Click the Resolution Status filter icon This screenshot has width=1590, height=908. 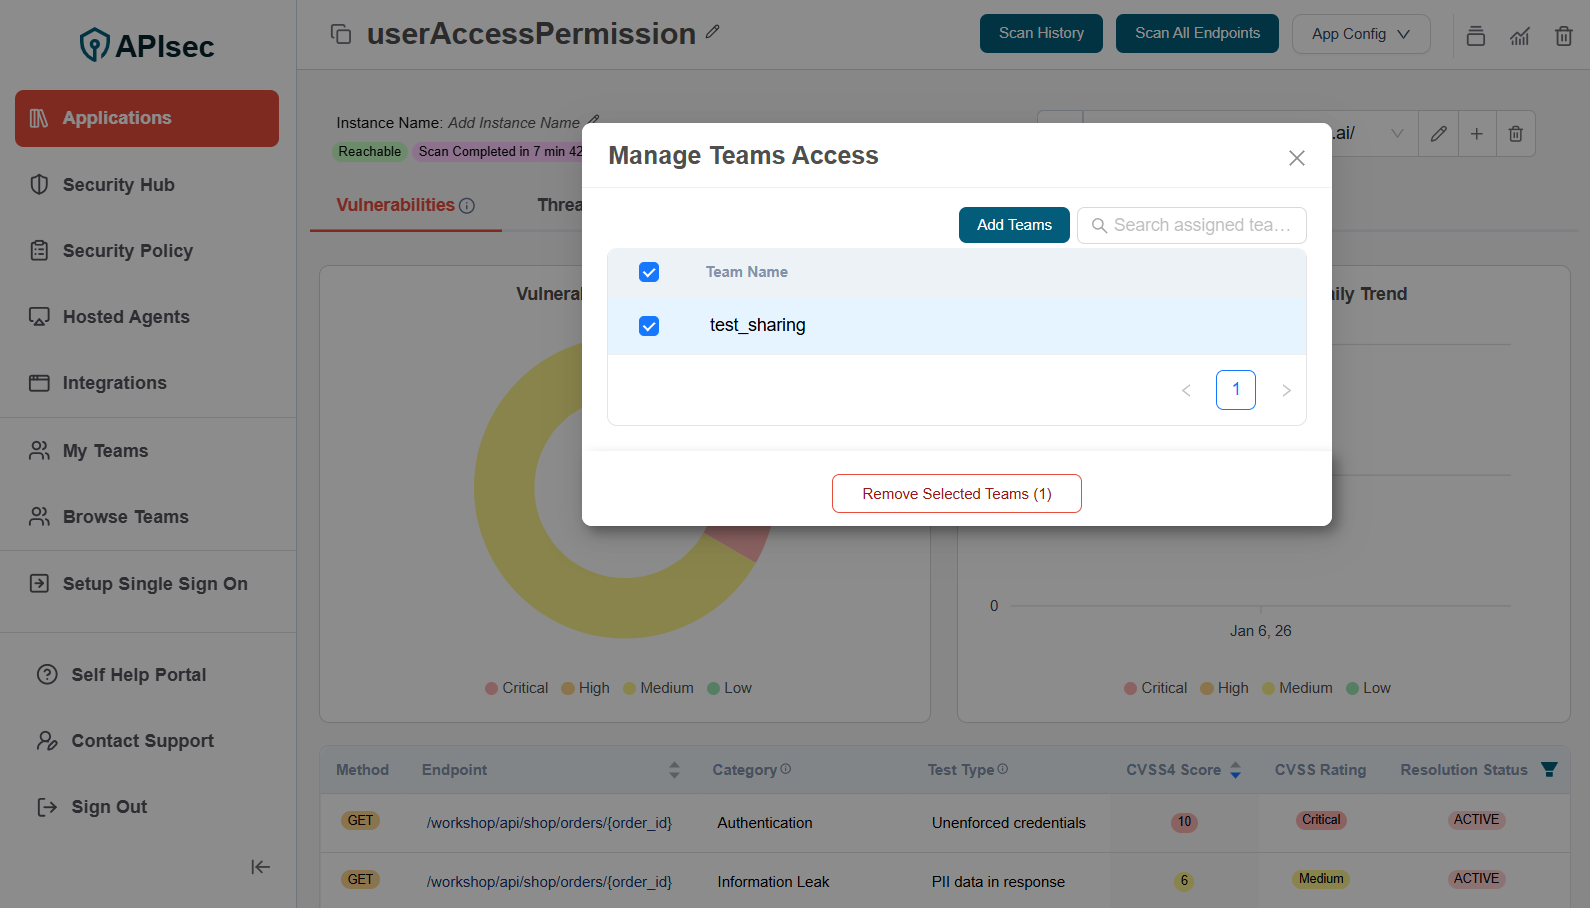click(1549, 769)
